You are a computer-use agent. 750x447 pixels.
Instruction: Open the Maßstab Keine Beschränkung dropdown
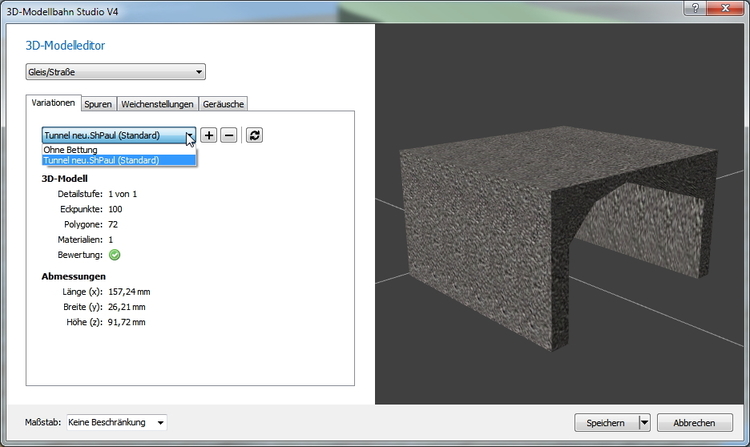pyautogui.click(x=118, y=423)
